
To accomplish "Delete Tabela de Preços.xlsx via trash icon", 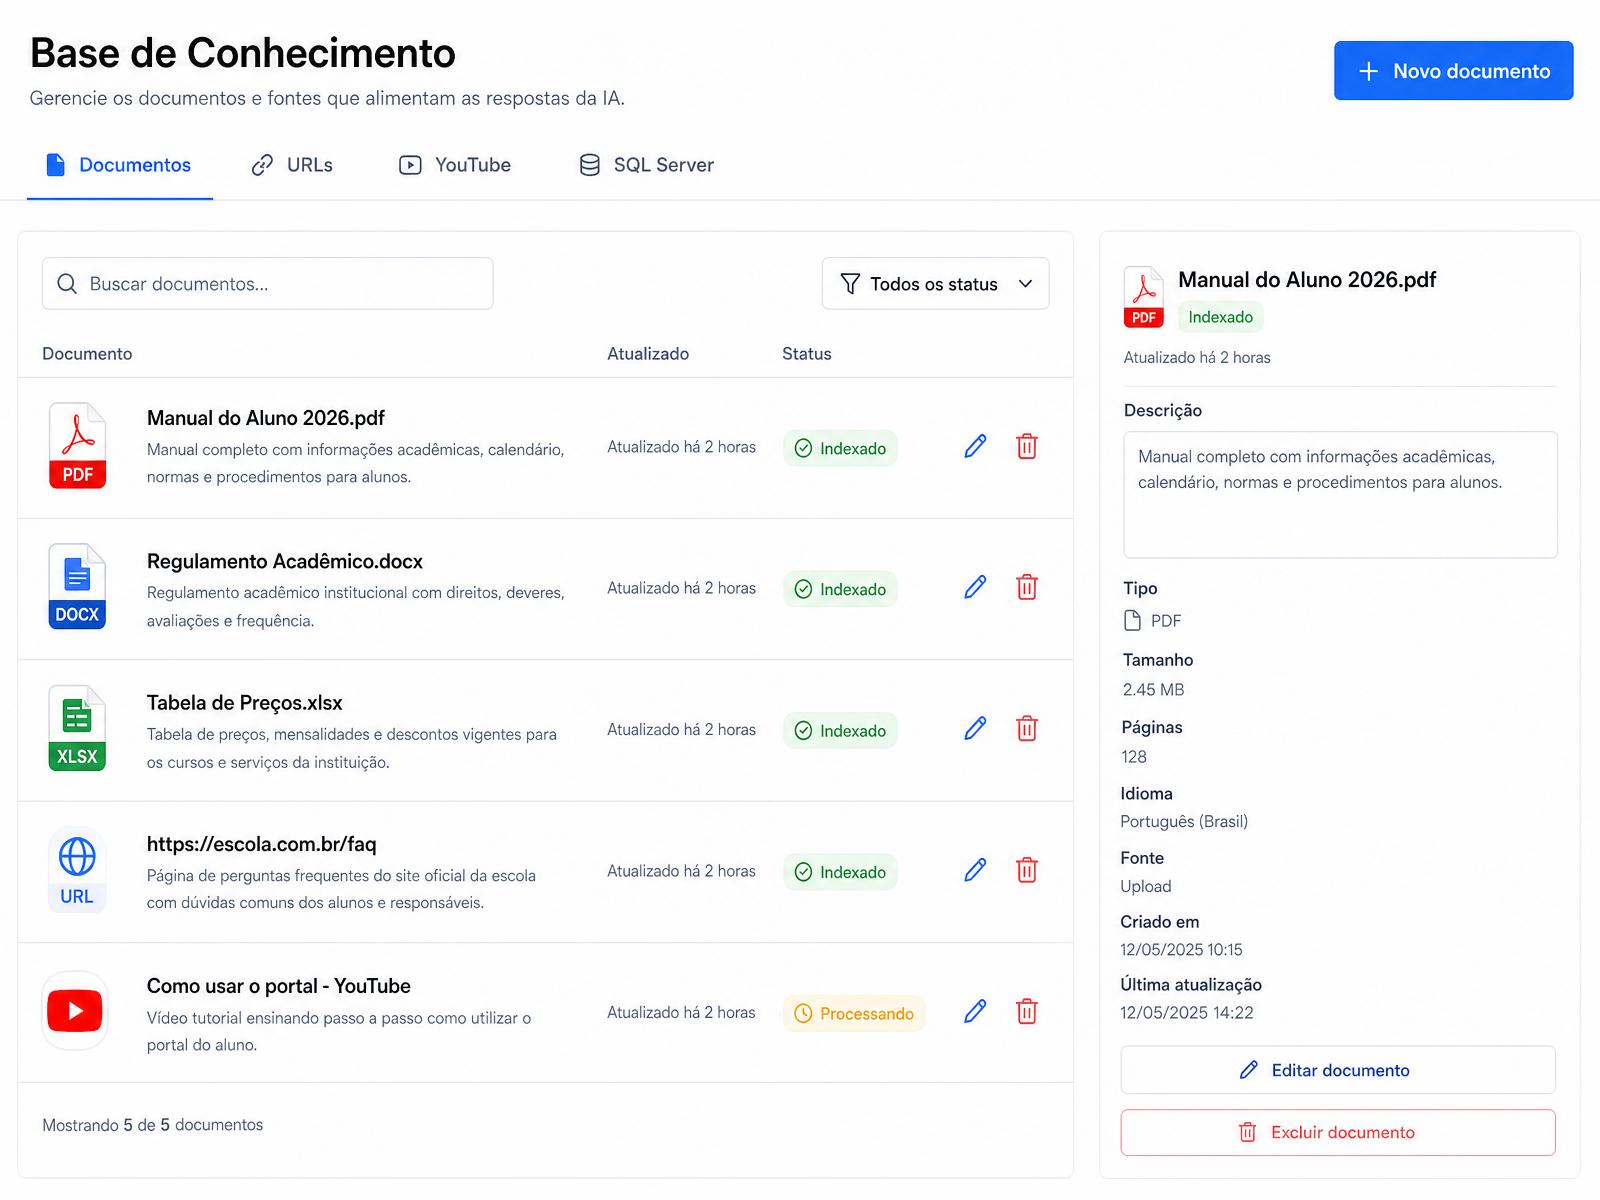I will pyautogui.click(x=1027, y=728).
